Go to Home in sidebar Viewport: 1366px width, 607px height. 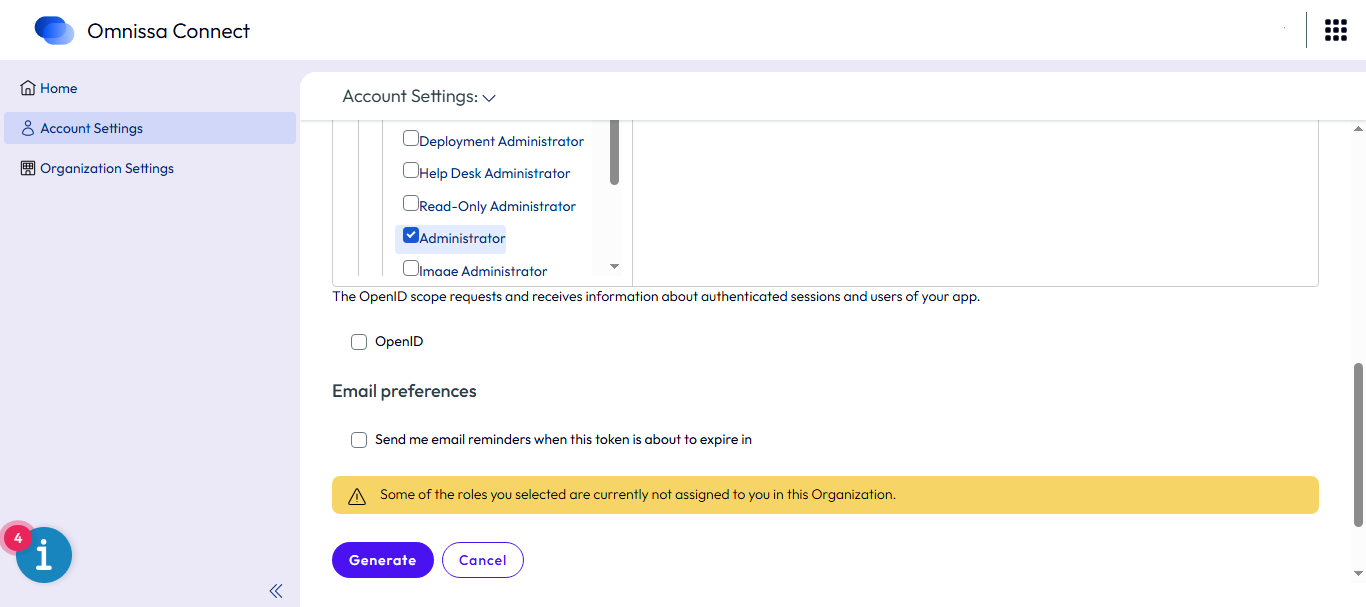(58, 88)
